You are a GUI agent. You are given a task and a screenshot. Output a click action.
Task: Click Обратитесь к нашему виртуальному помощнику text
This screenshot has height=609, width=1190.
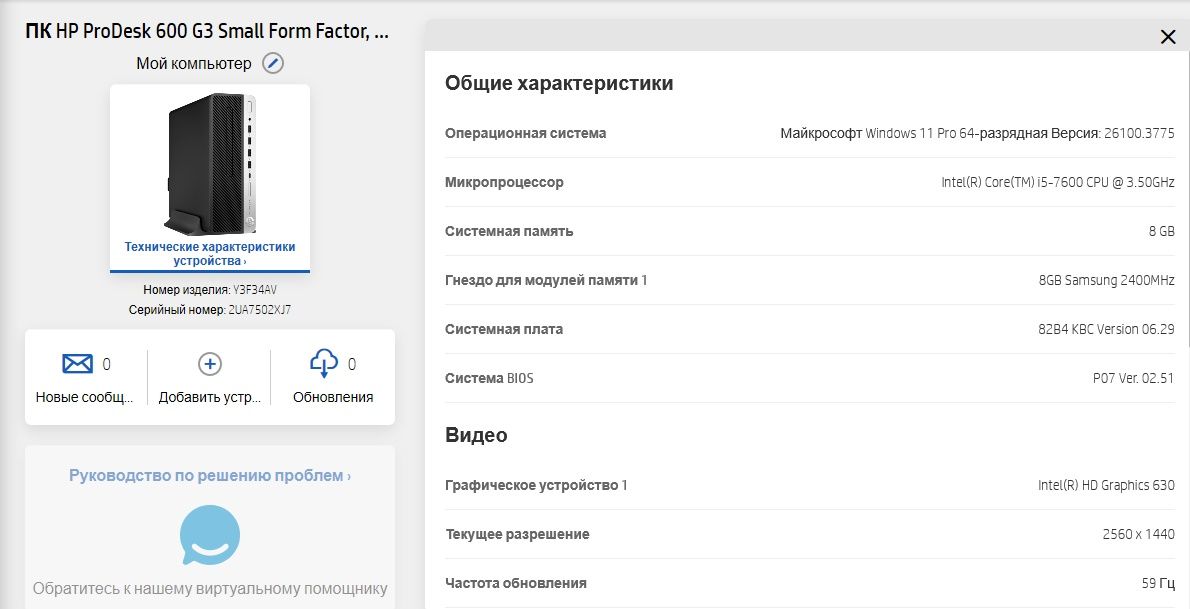[x=210, y=588]
